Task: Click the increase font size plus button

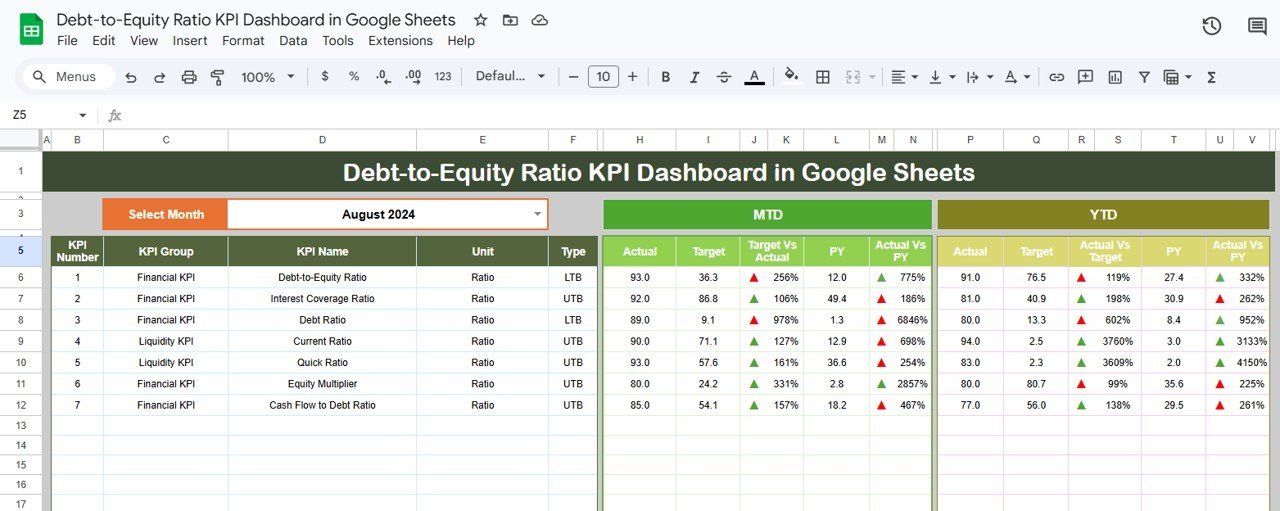Action: tap(632, 77)
